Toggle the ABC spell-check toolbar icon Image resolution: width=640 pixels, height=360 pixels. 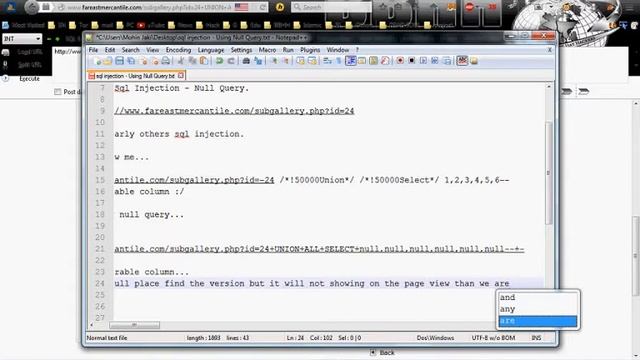462,61
